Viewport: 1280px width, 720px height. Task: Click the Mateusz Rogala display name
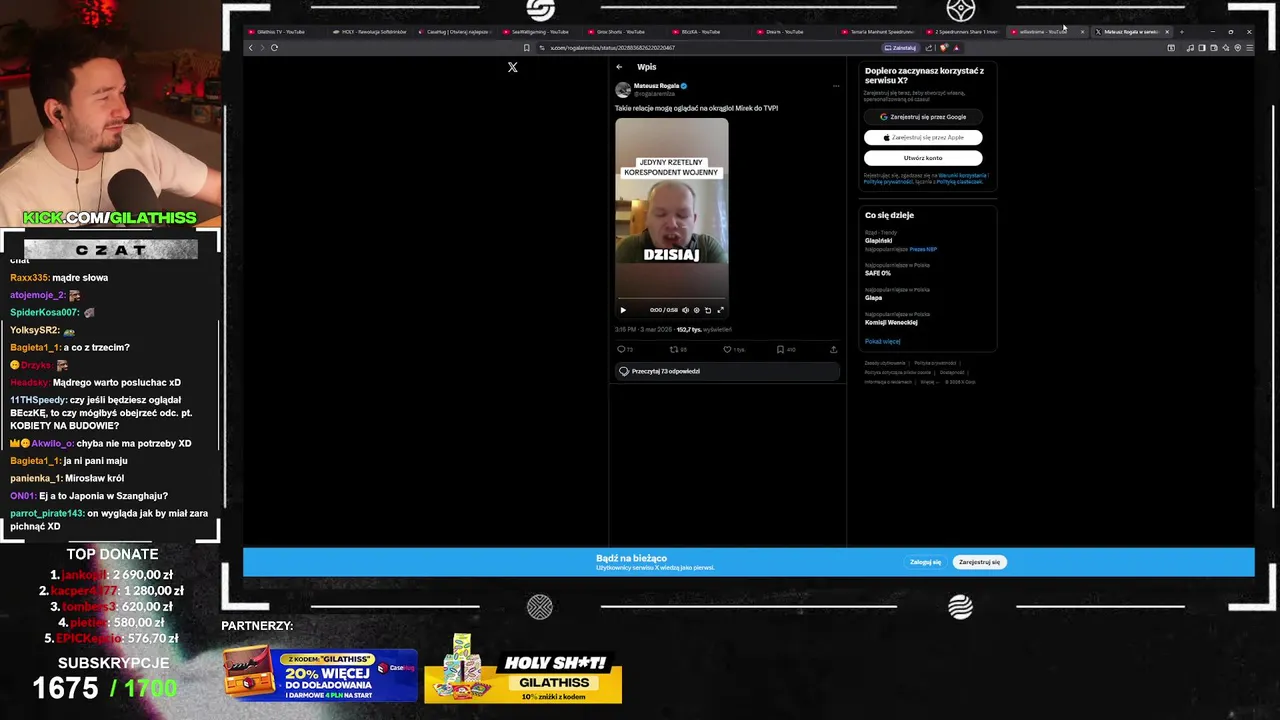click(x=656, y=86)
